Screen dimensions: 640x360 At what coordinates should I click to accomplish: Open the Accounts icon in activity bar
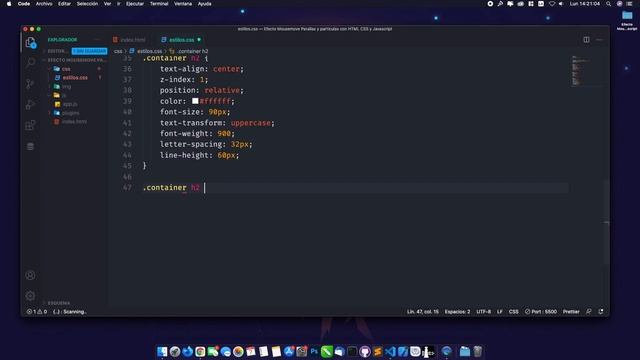(x=30, y=275)
